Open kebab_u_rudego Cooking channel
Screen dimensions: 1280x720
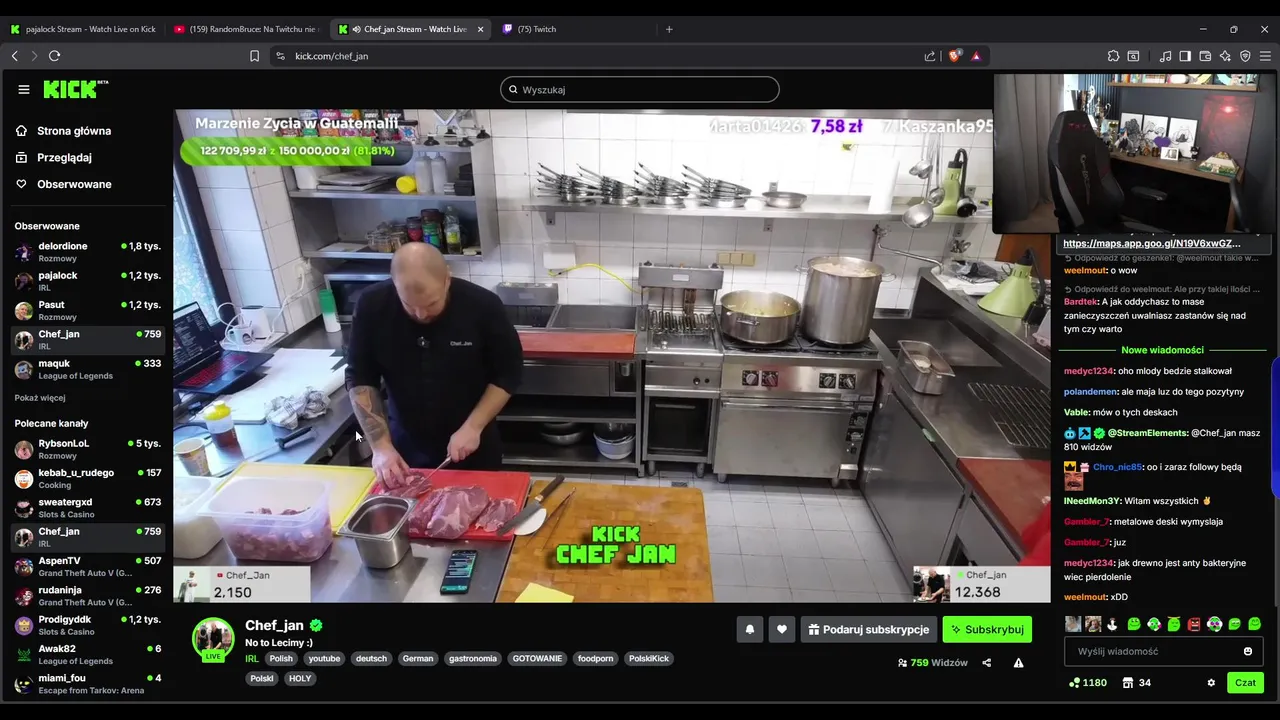click(x=86, y=478)
